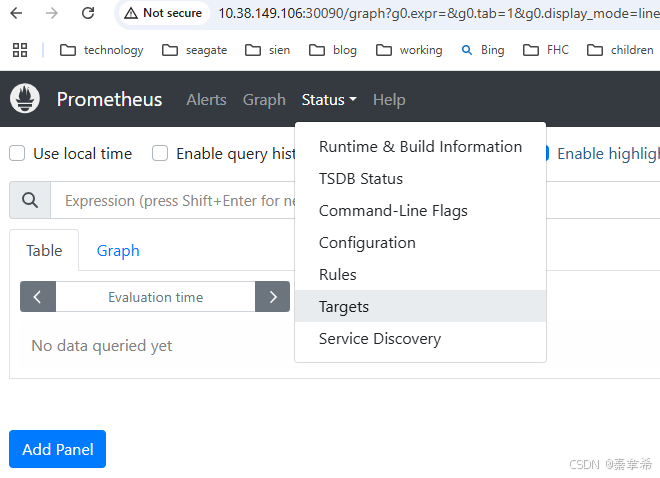Open the sien bookmarks folder

coord(267,50)
